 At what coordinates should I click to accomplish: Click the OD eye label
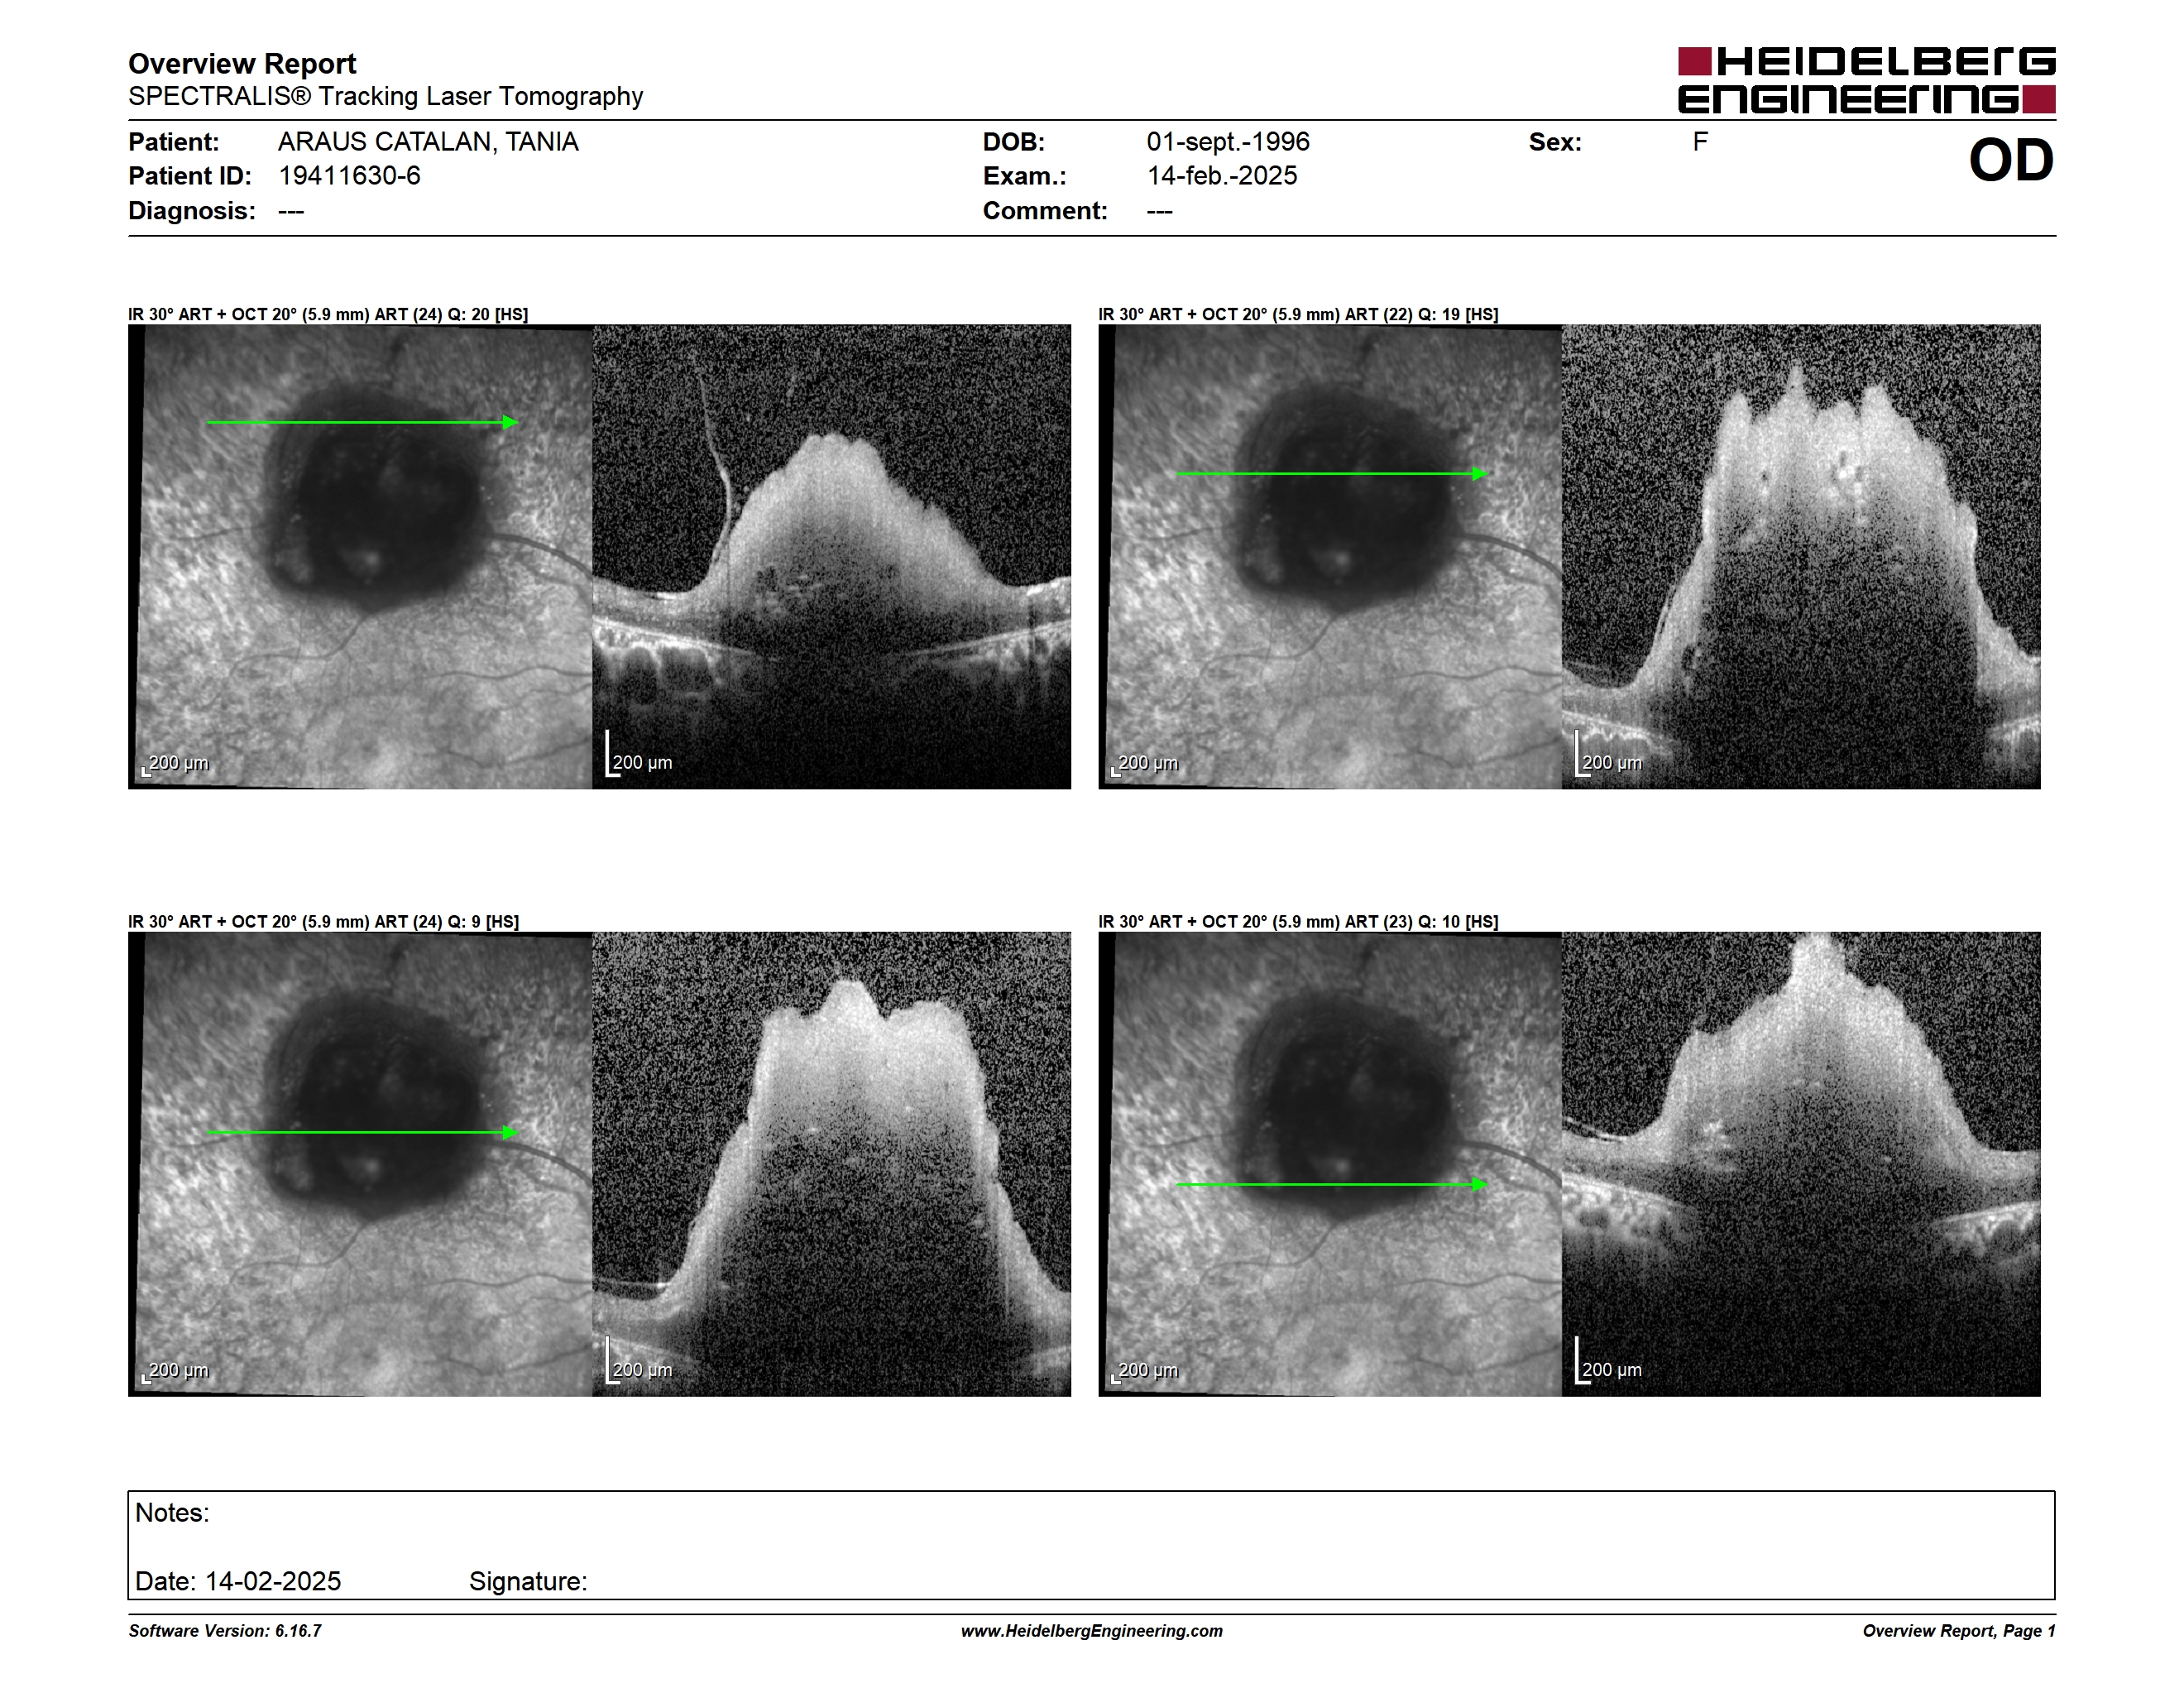(x=2010, y=161)
